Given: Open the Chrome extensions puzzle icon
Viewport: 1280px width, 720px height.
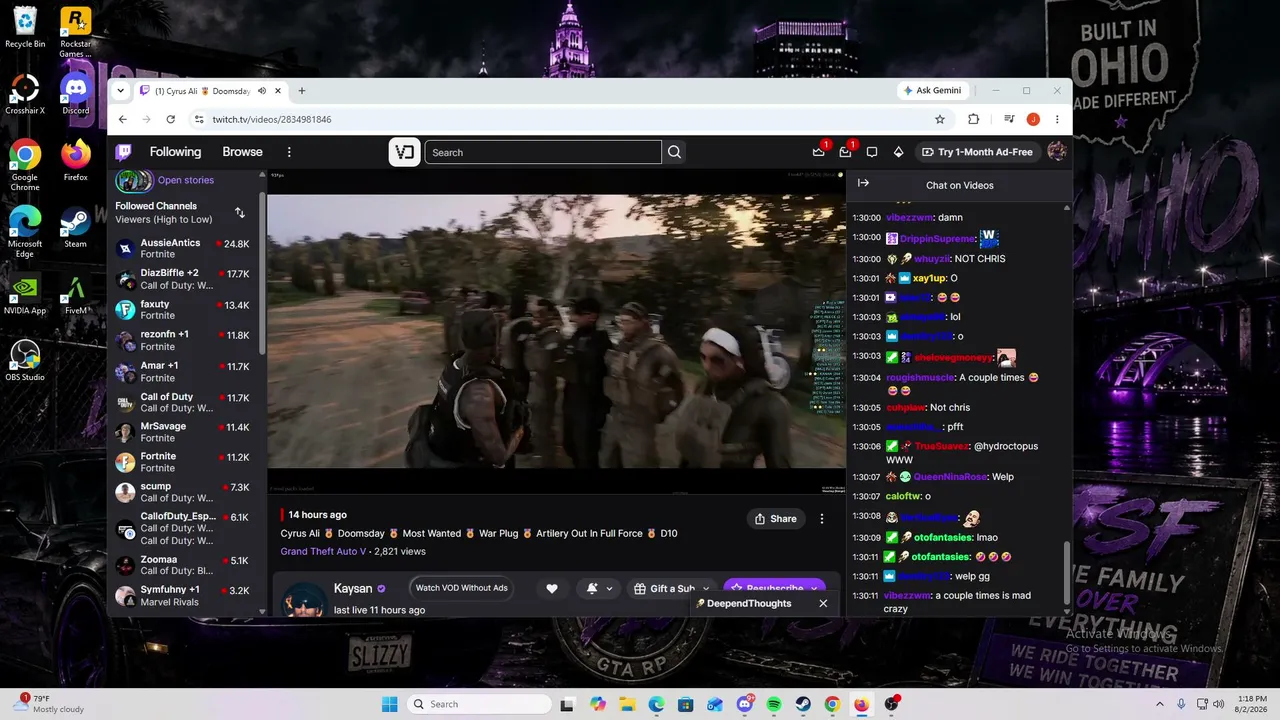Looking at the screenshot, I should click(974, 119).
